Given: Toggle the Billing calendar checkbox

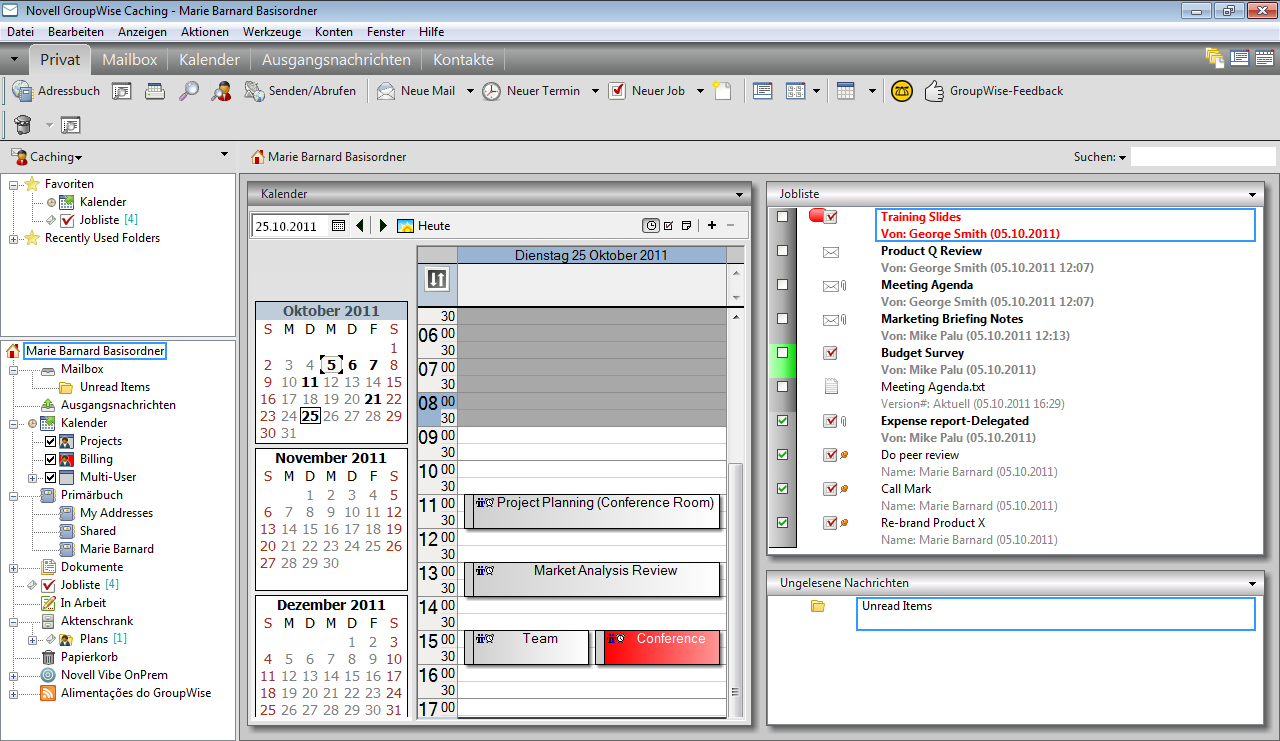Looking at the screenshot, I should 51,459.
